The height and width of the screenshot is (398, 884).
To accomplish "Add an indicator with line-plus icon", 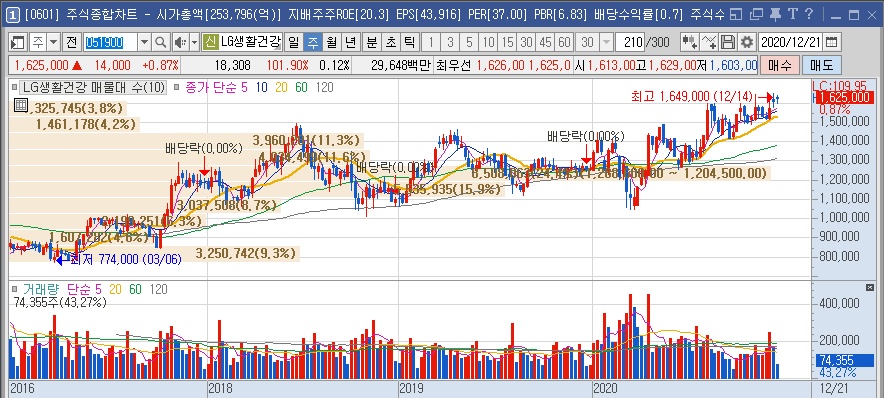I will tap(709, 42).
